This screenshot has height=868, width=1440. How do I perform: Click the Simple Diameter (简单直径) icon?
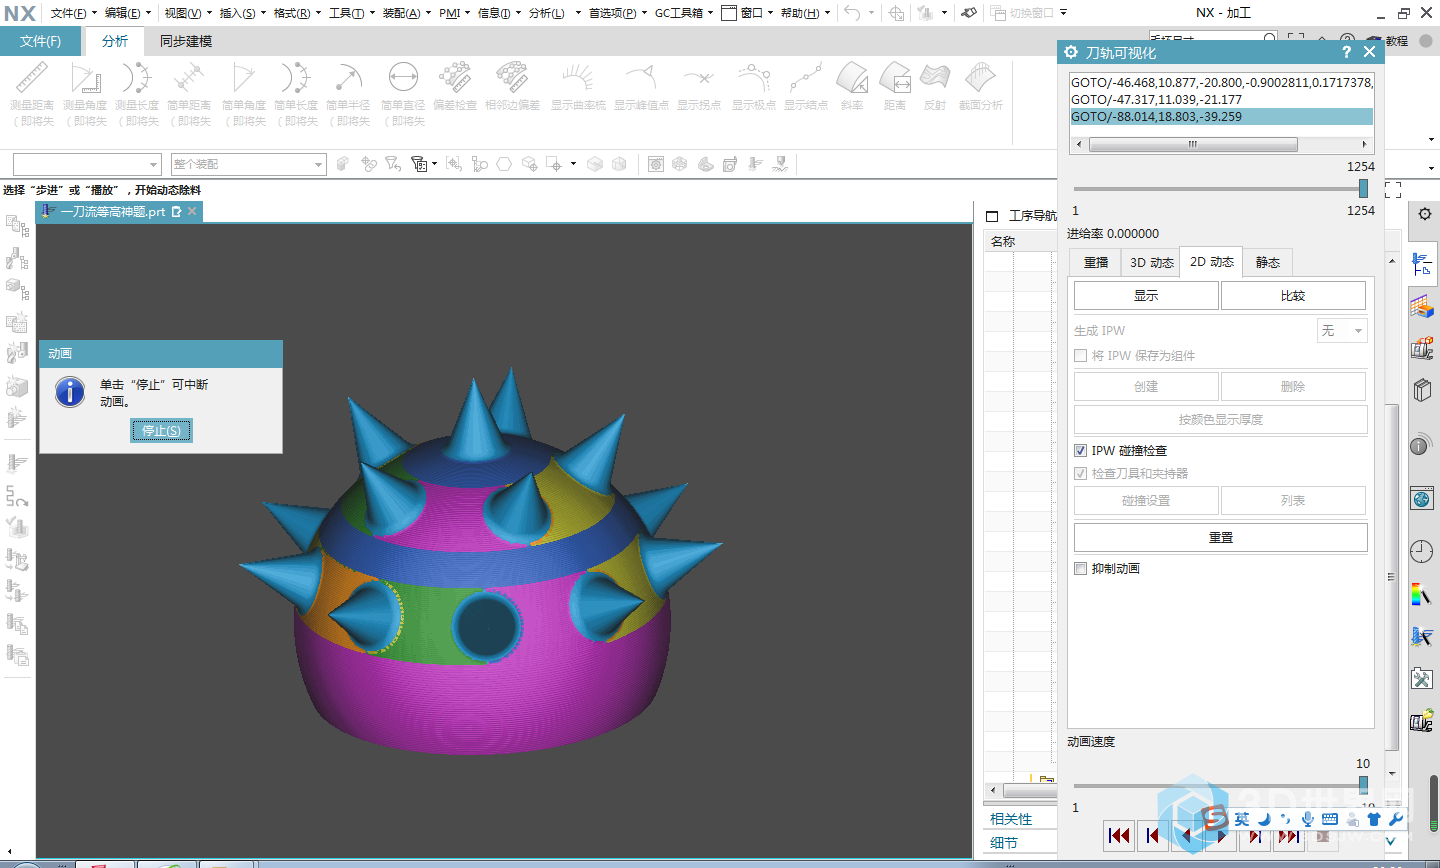pos(403,78)
